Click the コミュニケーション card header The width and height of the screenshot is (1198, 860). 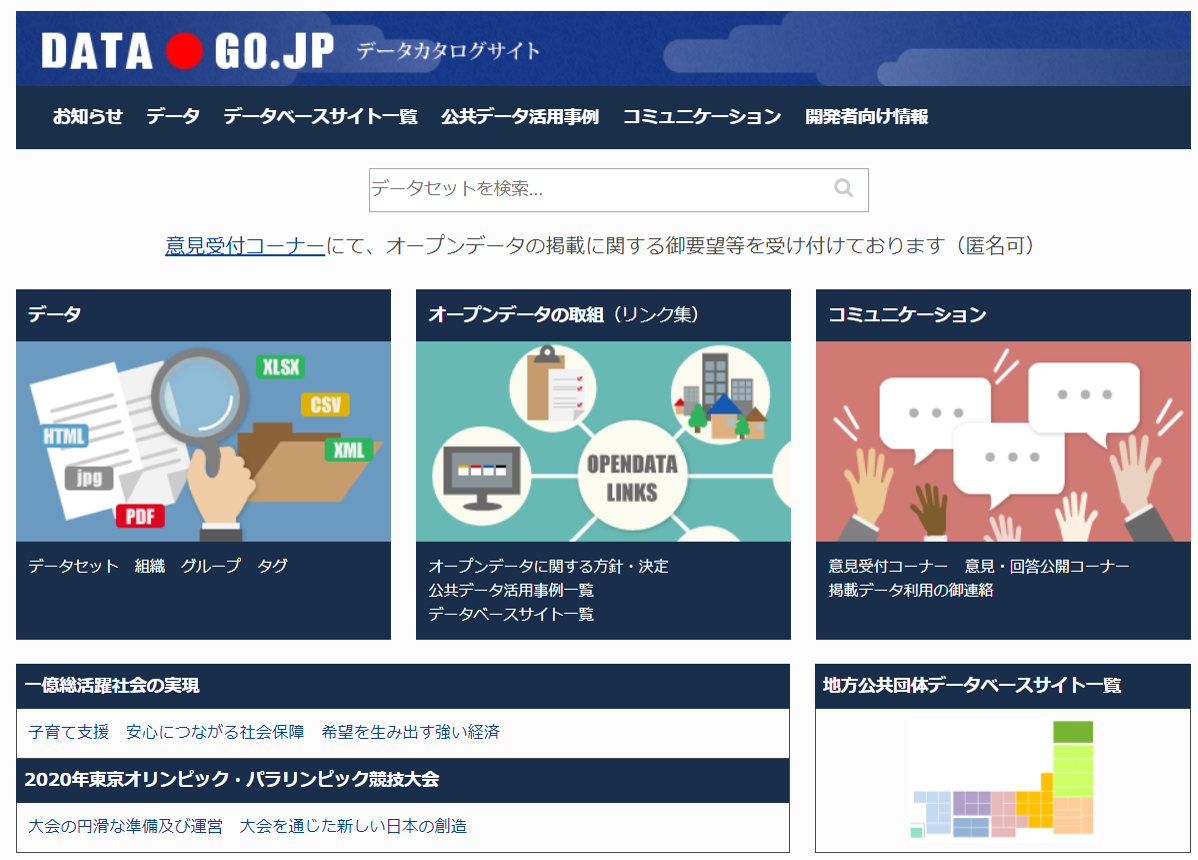[1003, 315]
